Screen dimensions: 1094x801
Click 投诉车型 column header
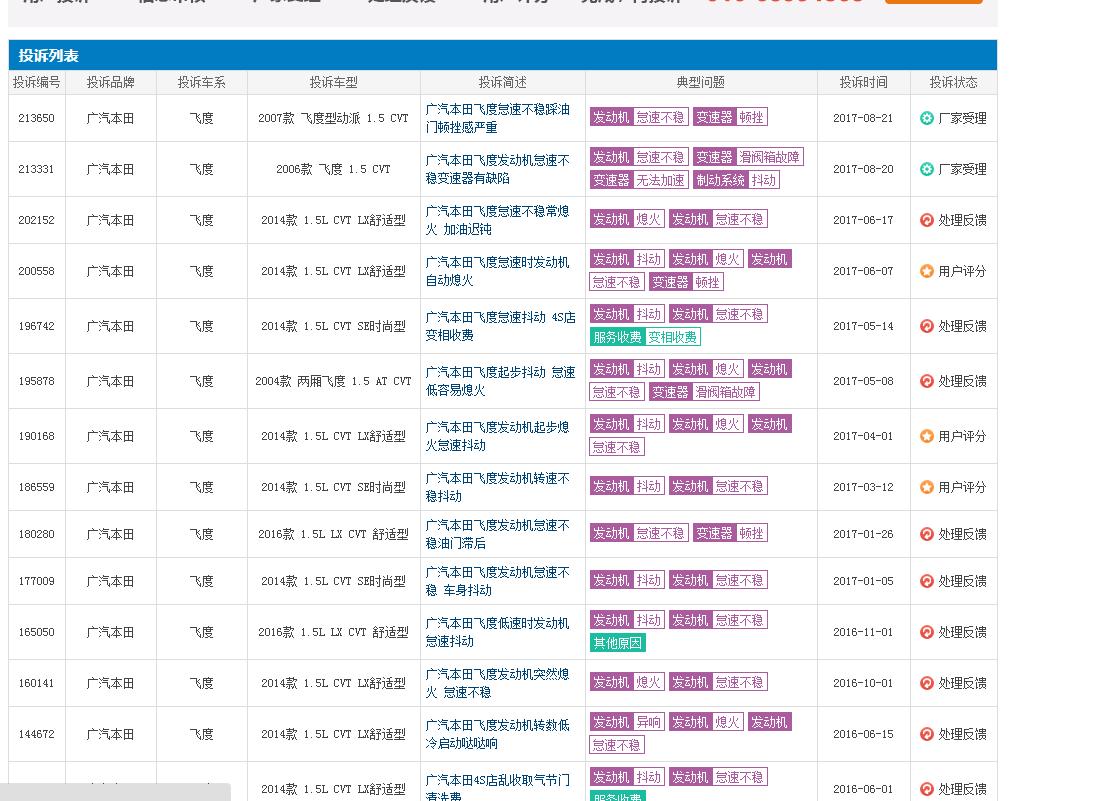(x=334, y=82)
